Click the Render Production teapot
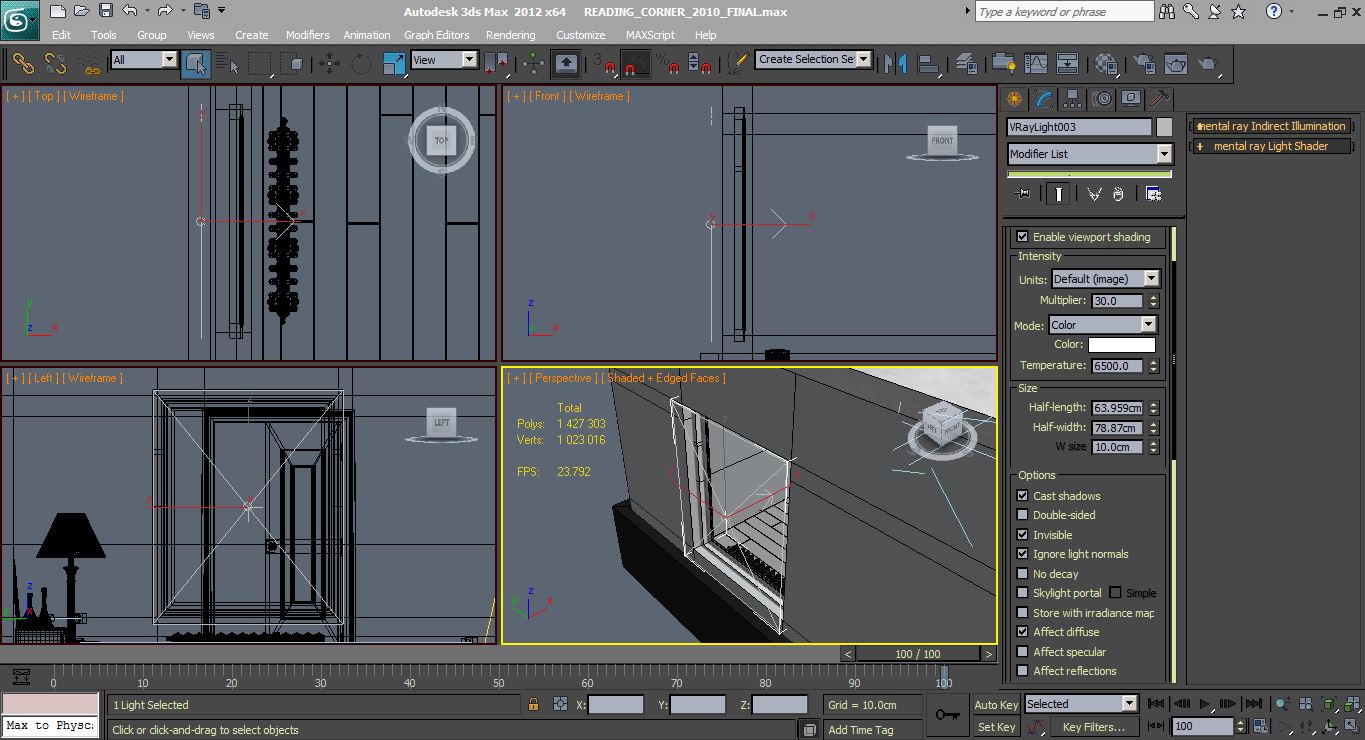This screenshot has width=1365, height=740. [x=1208, y=64]
